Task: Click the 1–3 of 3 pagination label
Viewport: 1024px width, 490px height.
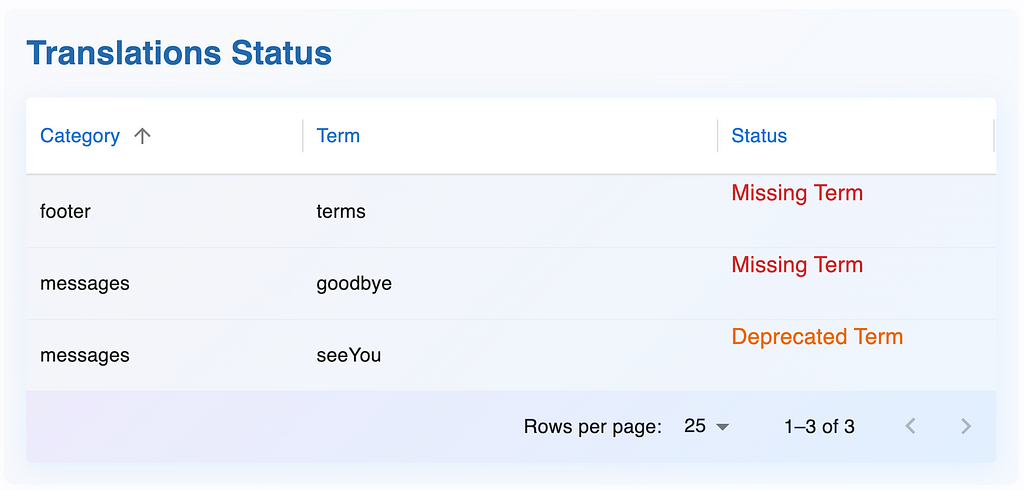Action: tap(819, 427)
